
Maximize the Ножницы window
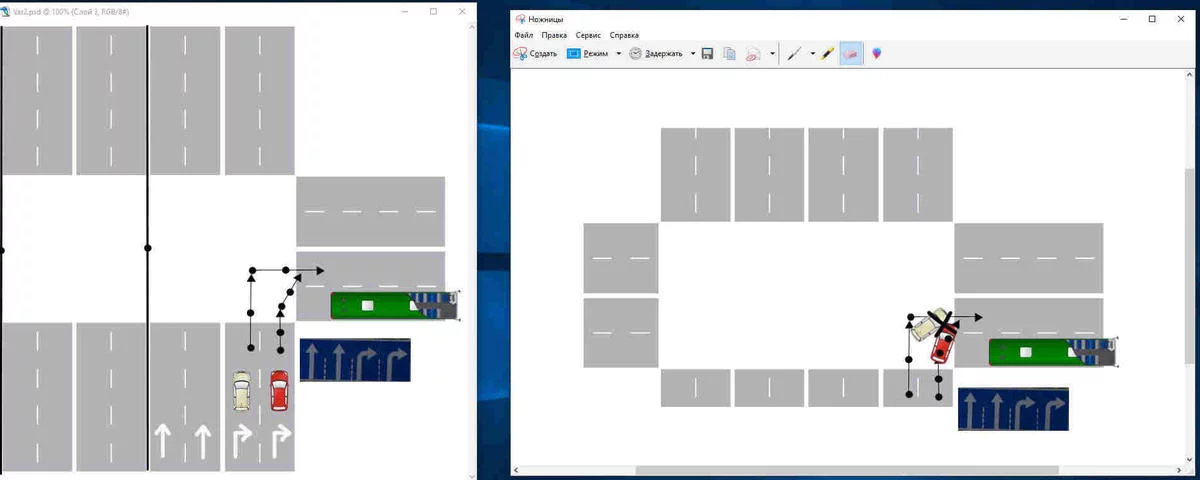[x=1152, y=18]
